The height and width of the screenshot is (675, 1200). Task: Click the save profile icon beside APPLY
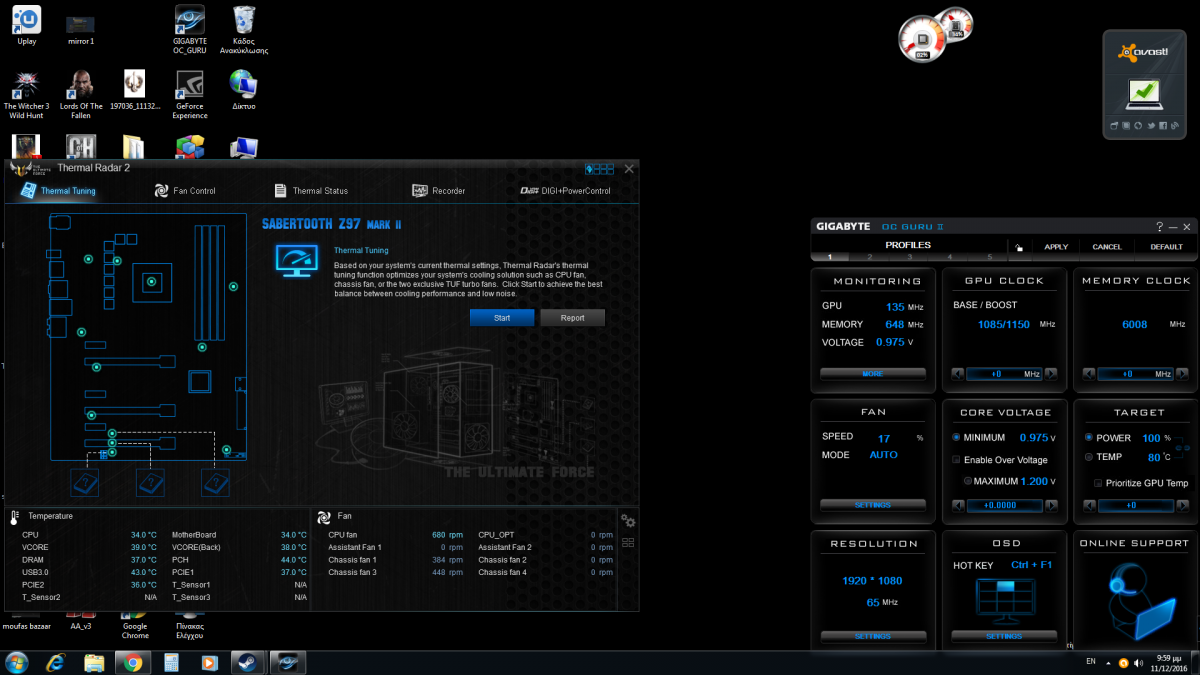click(x=1018, y=248)
